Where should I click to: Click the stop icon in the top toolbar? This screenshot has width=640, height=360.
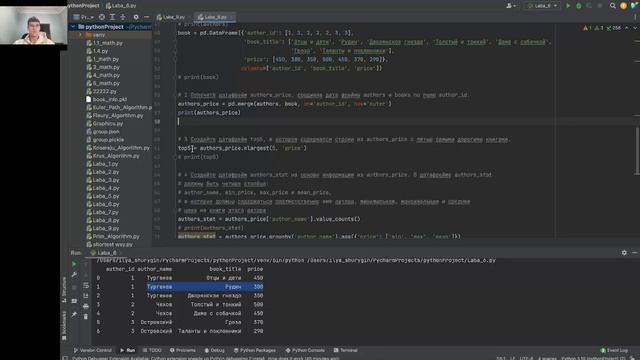(599, 6)
